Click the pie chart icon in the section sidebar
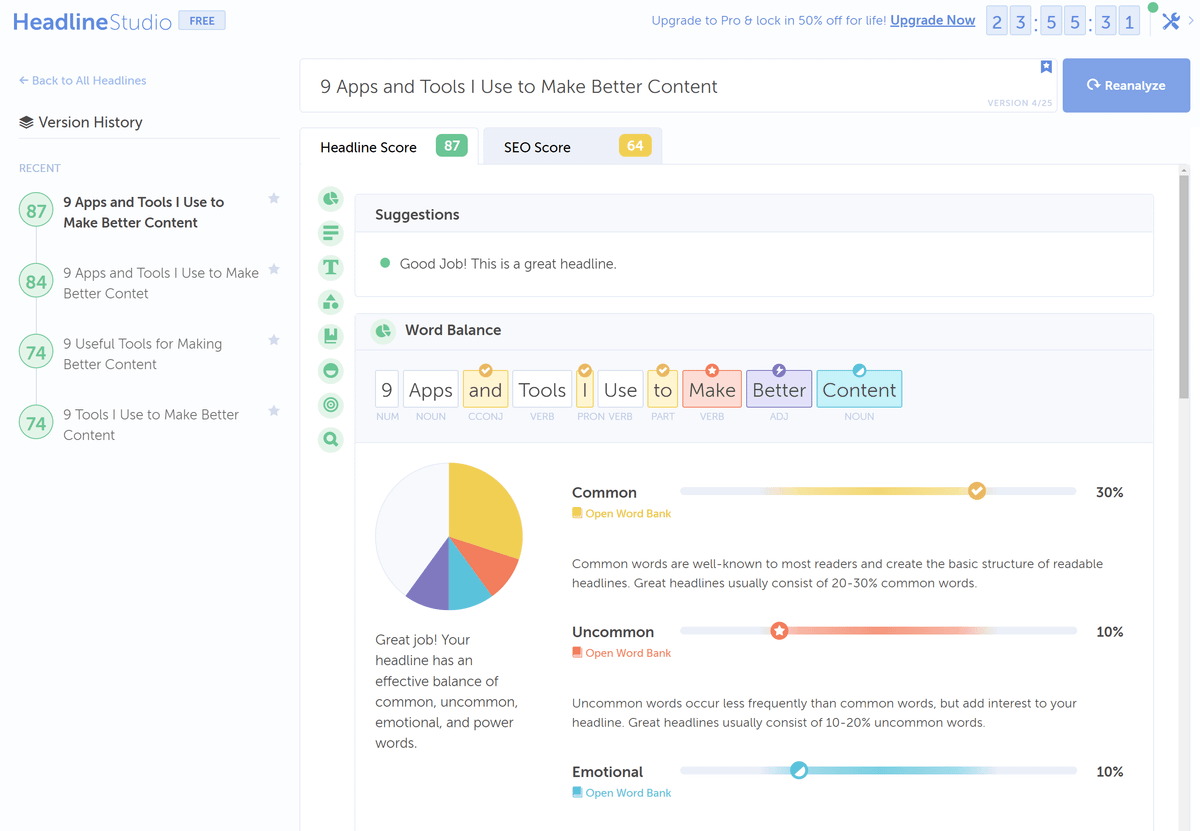This screenshot has width=1200, height=831. 331,199
